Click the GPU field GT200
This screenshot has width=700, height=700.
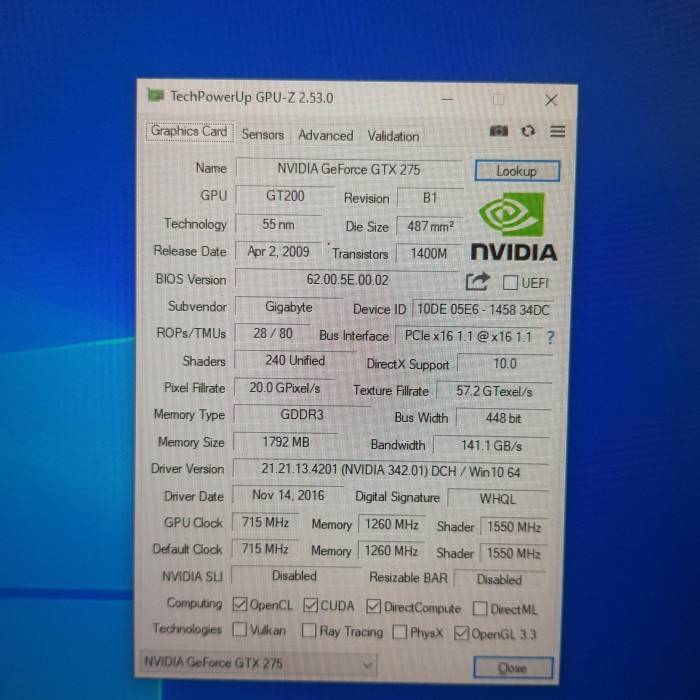(x=285, y=196)
